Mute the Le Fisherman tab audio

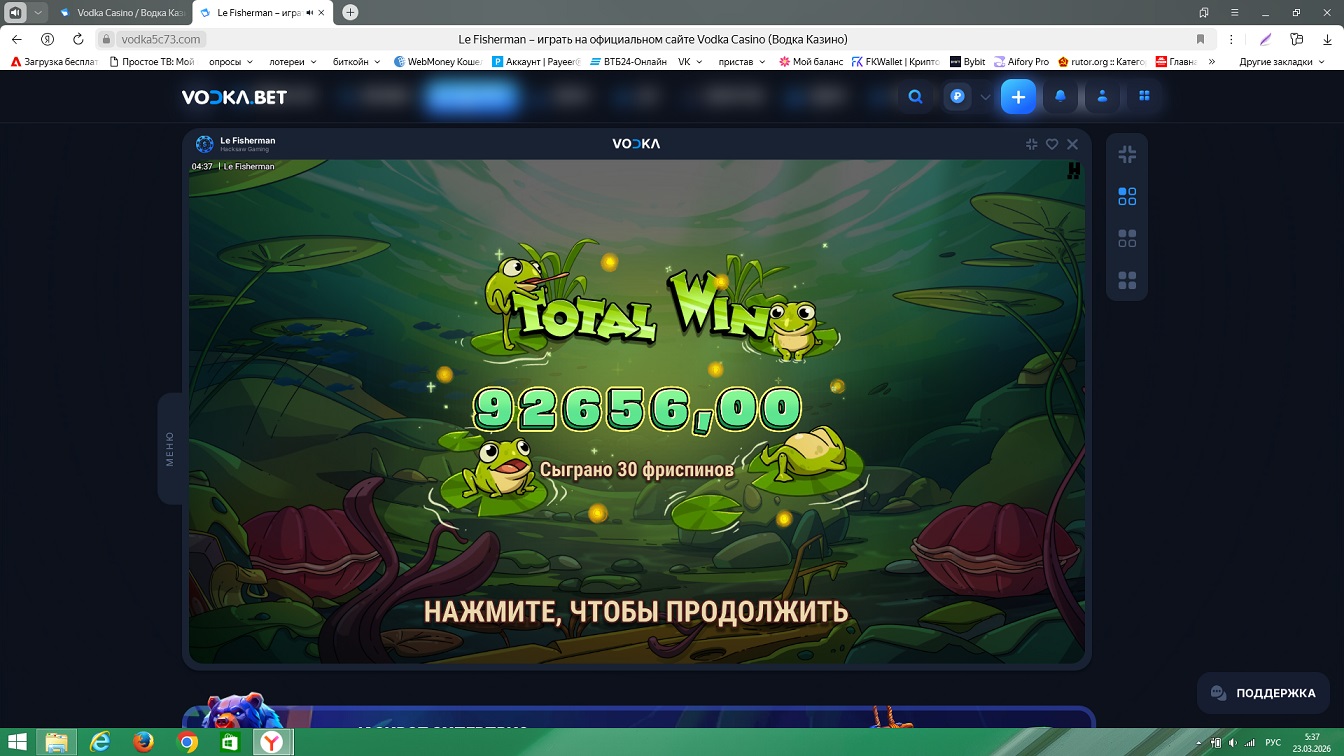coord(310,13)
